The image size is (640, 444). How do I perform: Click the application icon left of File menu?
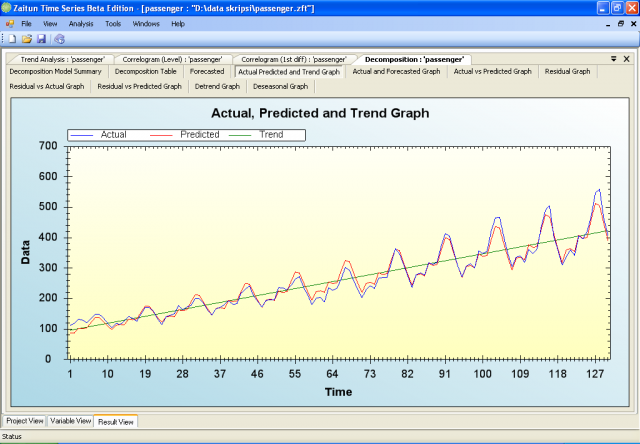click(9, 23)
